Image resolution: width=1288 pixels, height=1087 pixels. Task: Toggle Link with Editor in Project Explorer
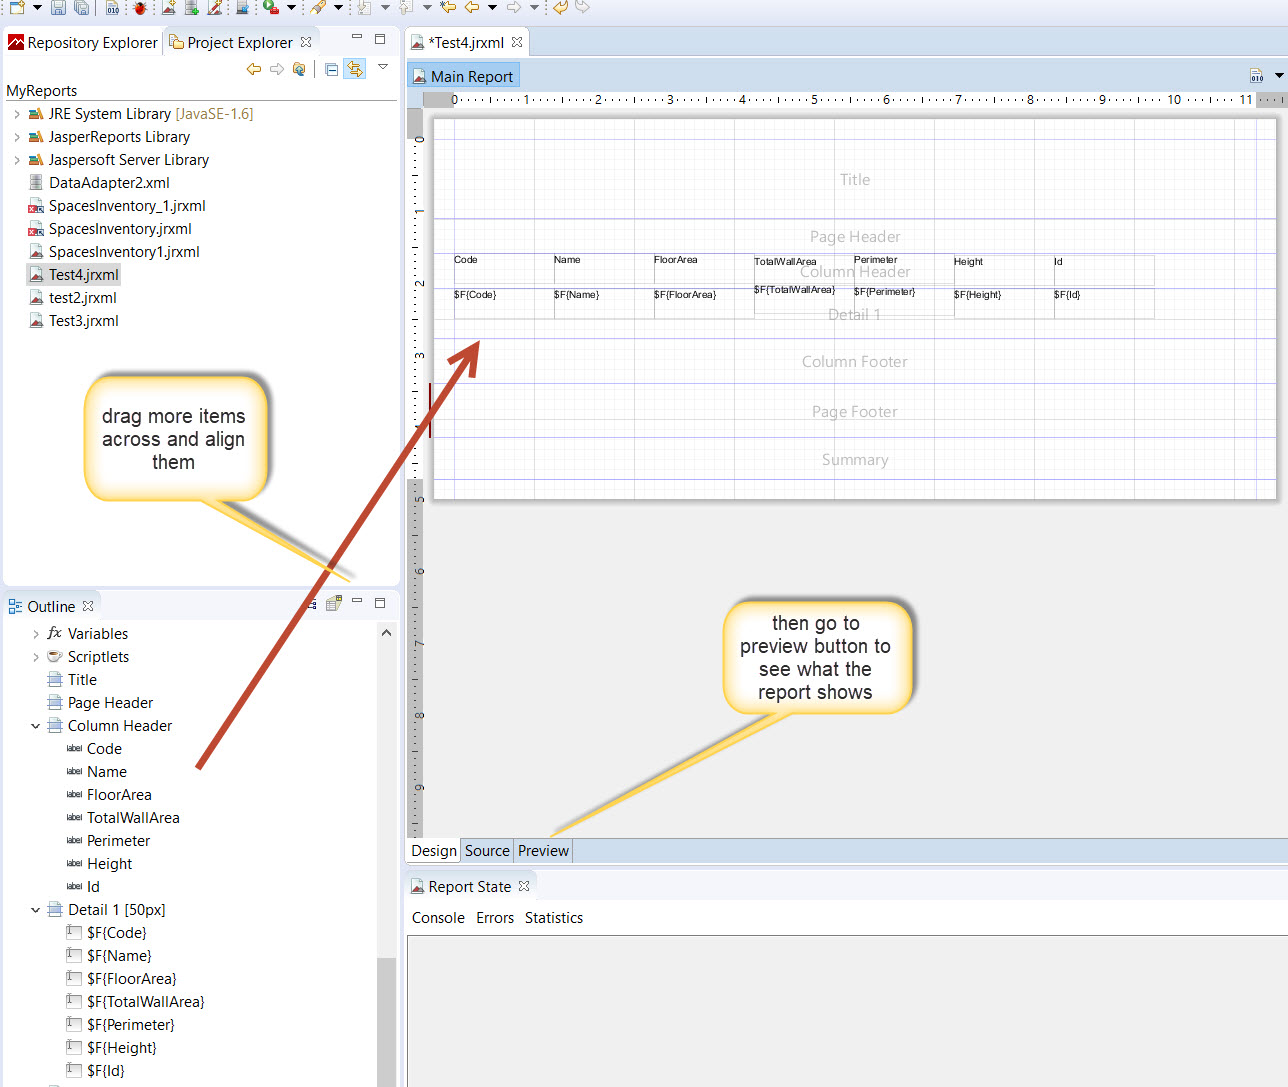pyautogui.click(x=355, y=69)
